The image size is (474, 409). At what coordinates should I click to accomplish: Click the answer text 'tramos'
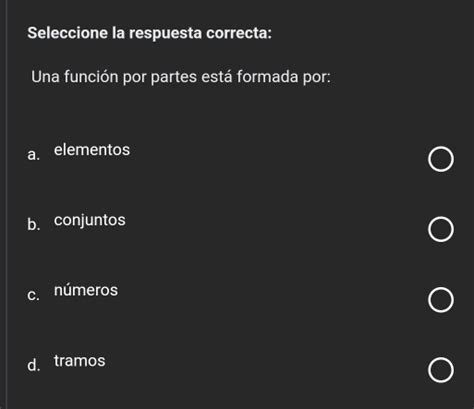80,361
